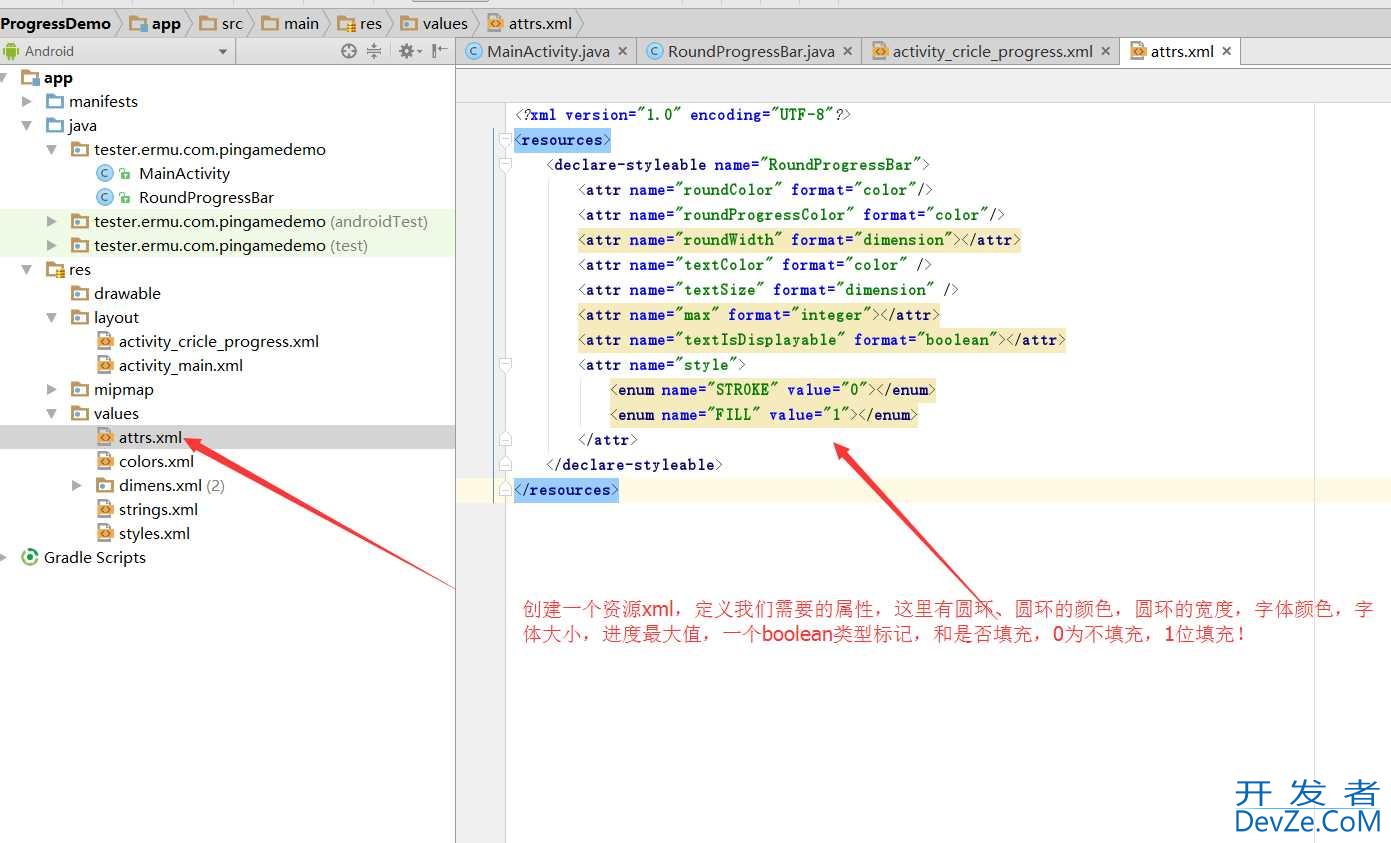
Task: Click the main breadcrumb
Action: tap(291, 23)
